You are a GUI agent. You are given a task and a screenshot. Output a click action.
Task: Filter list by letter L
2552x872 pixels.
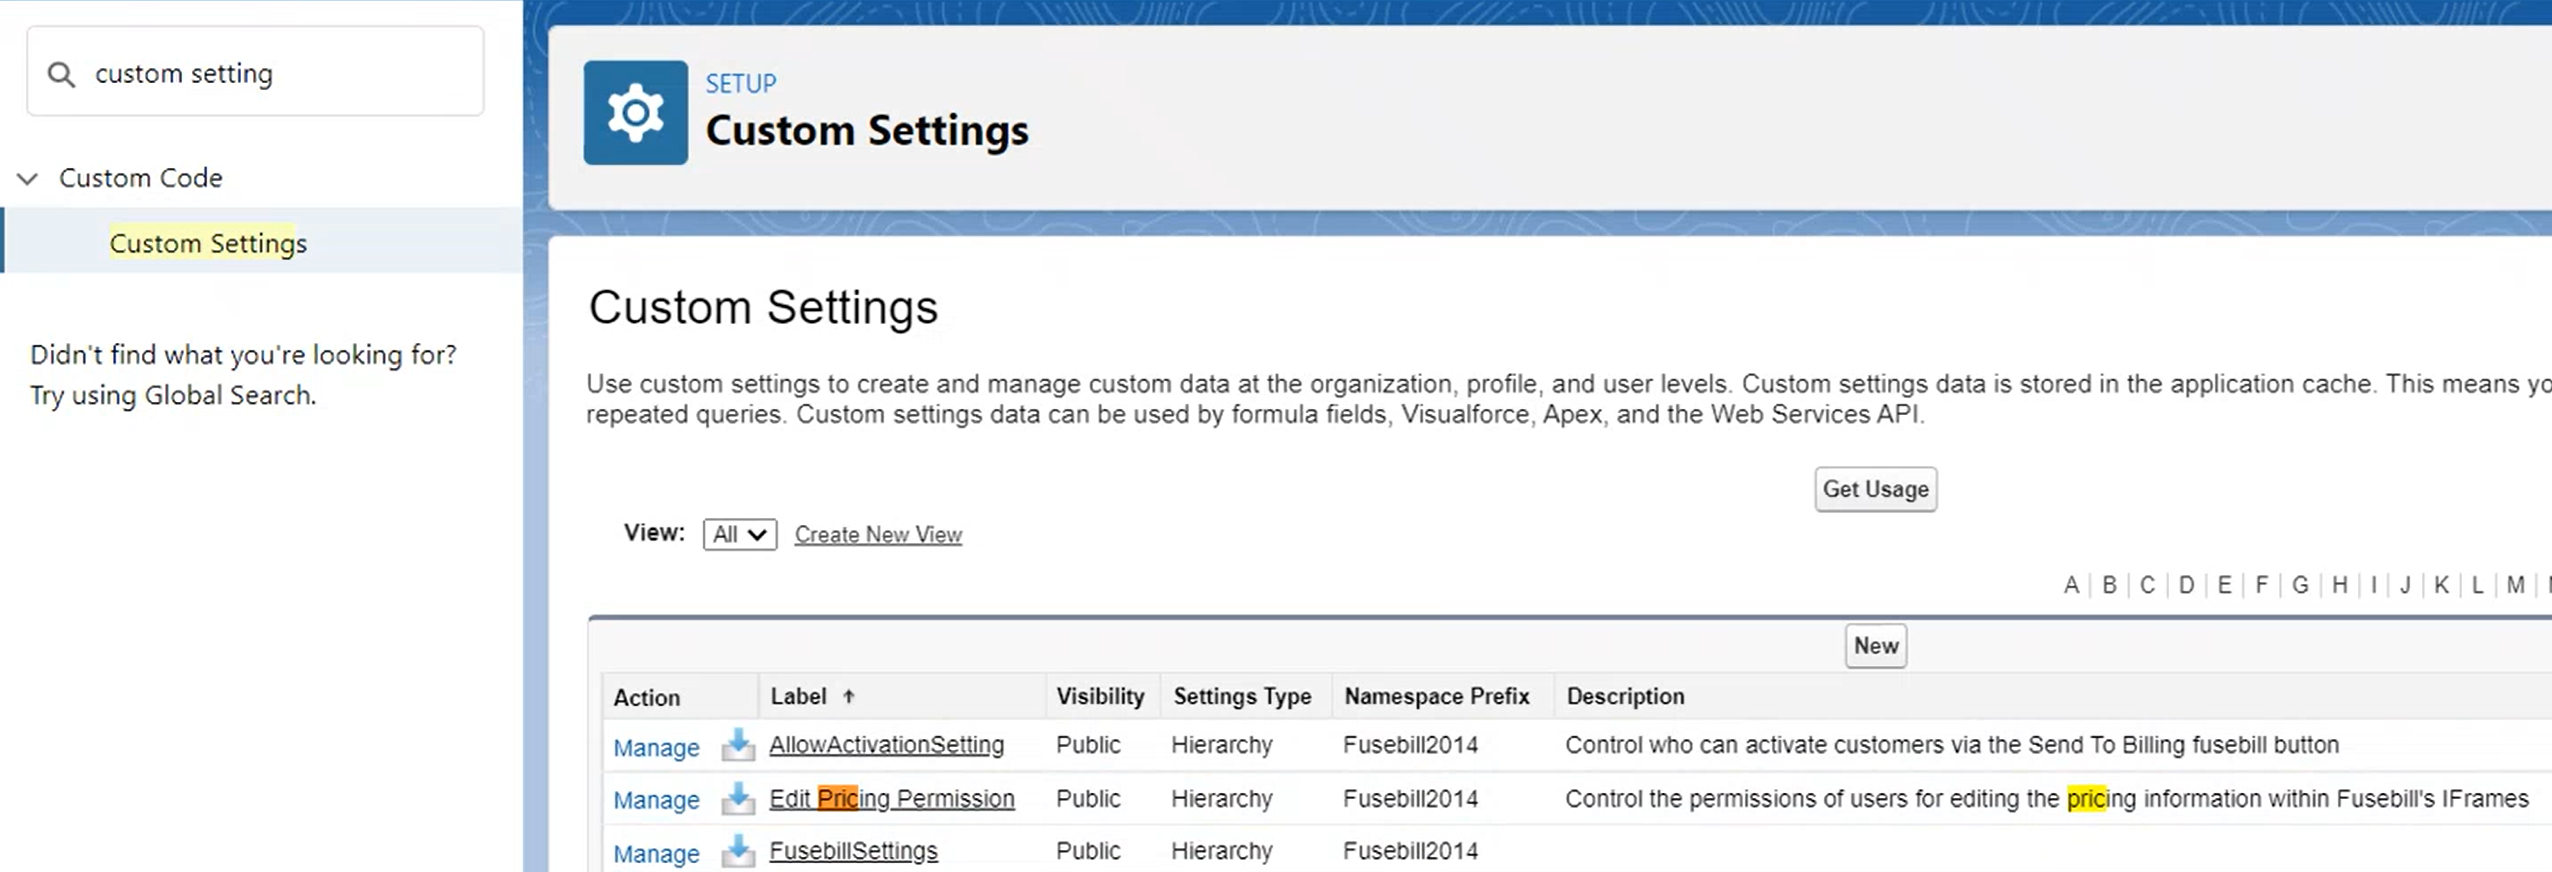pos(2477,585)
